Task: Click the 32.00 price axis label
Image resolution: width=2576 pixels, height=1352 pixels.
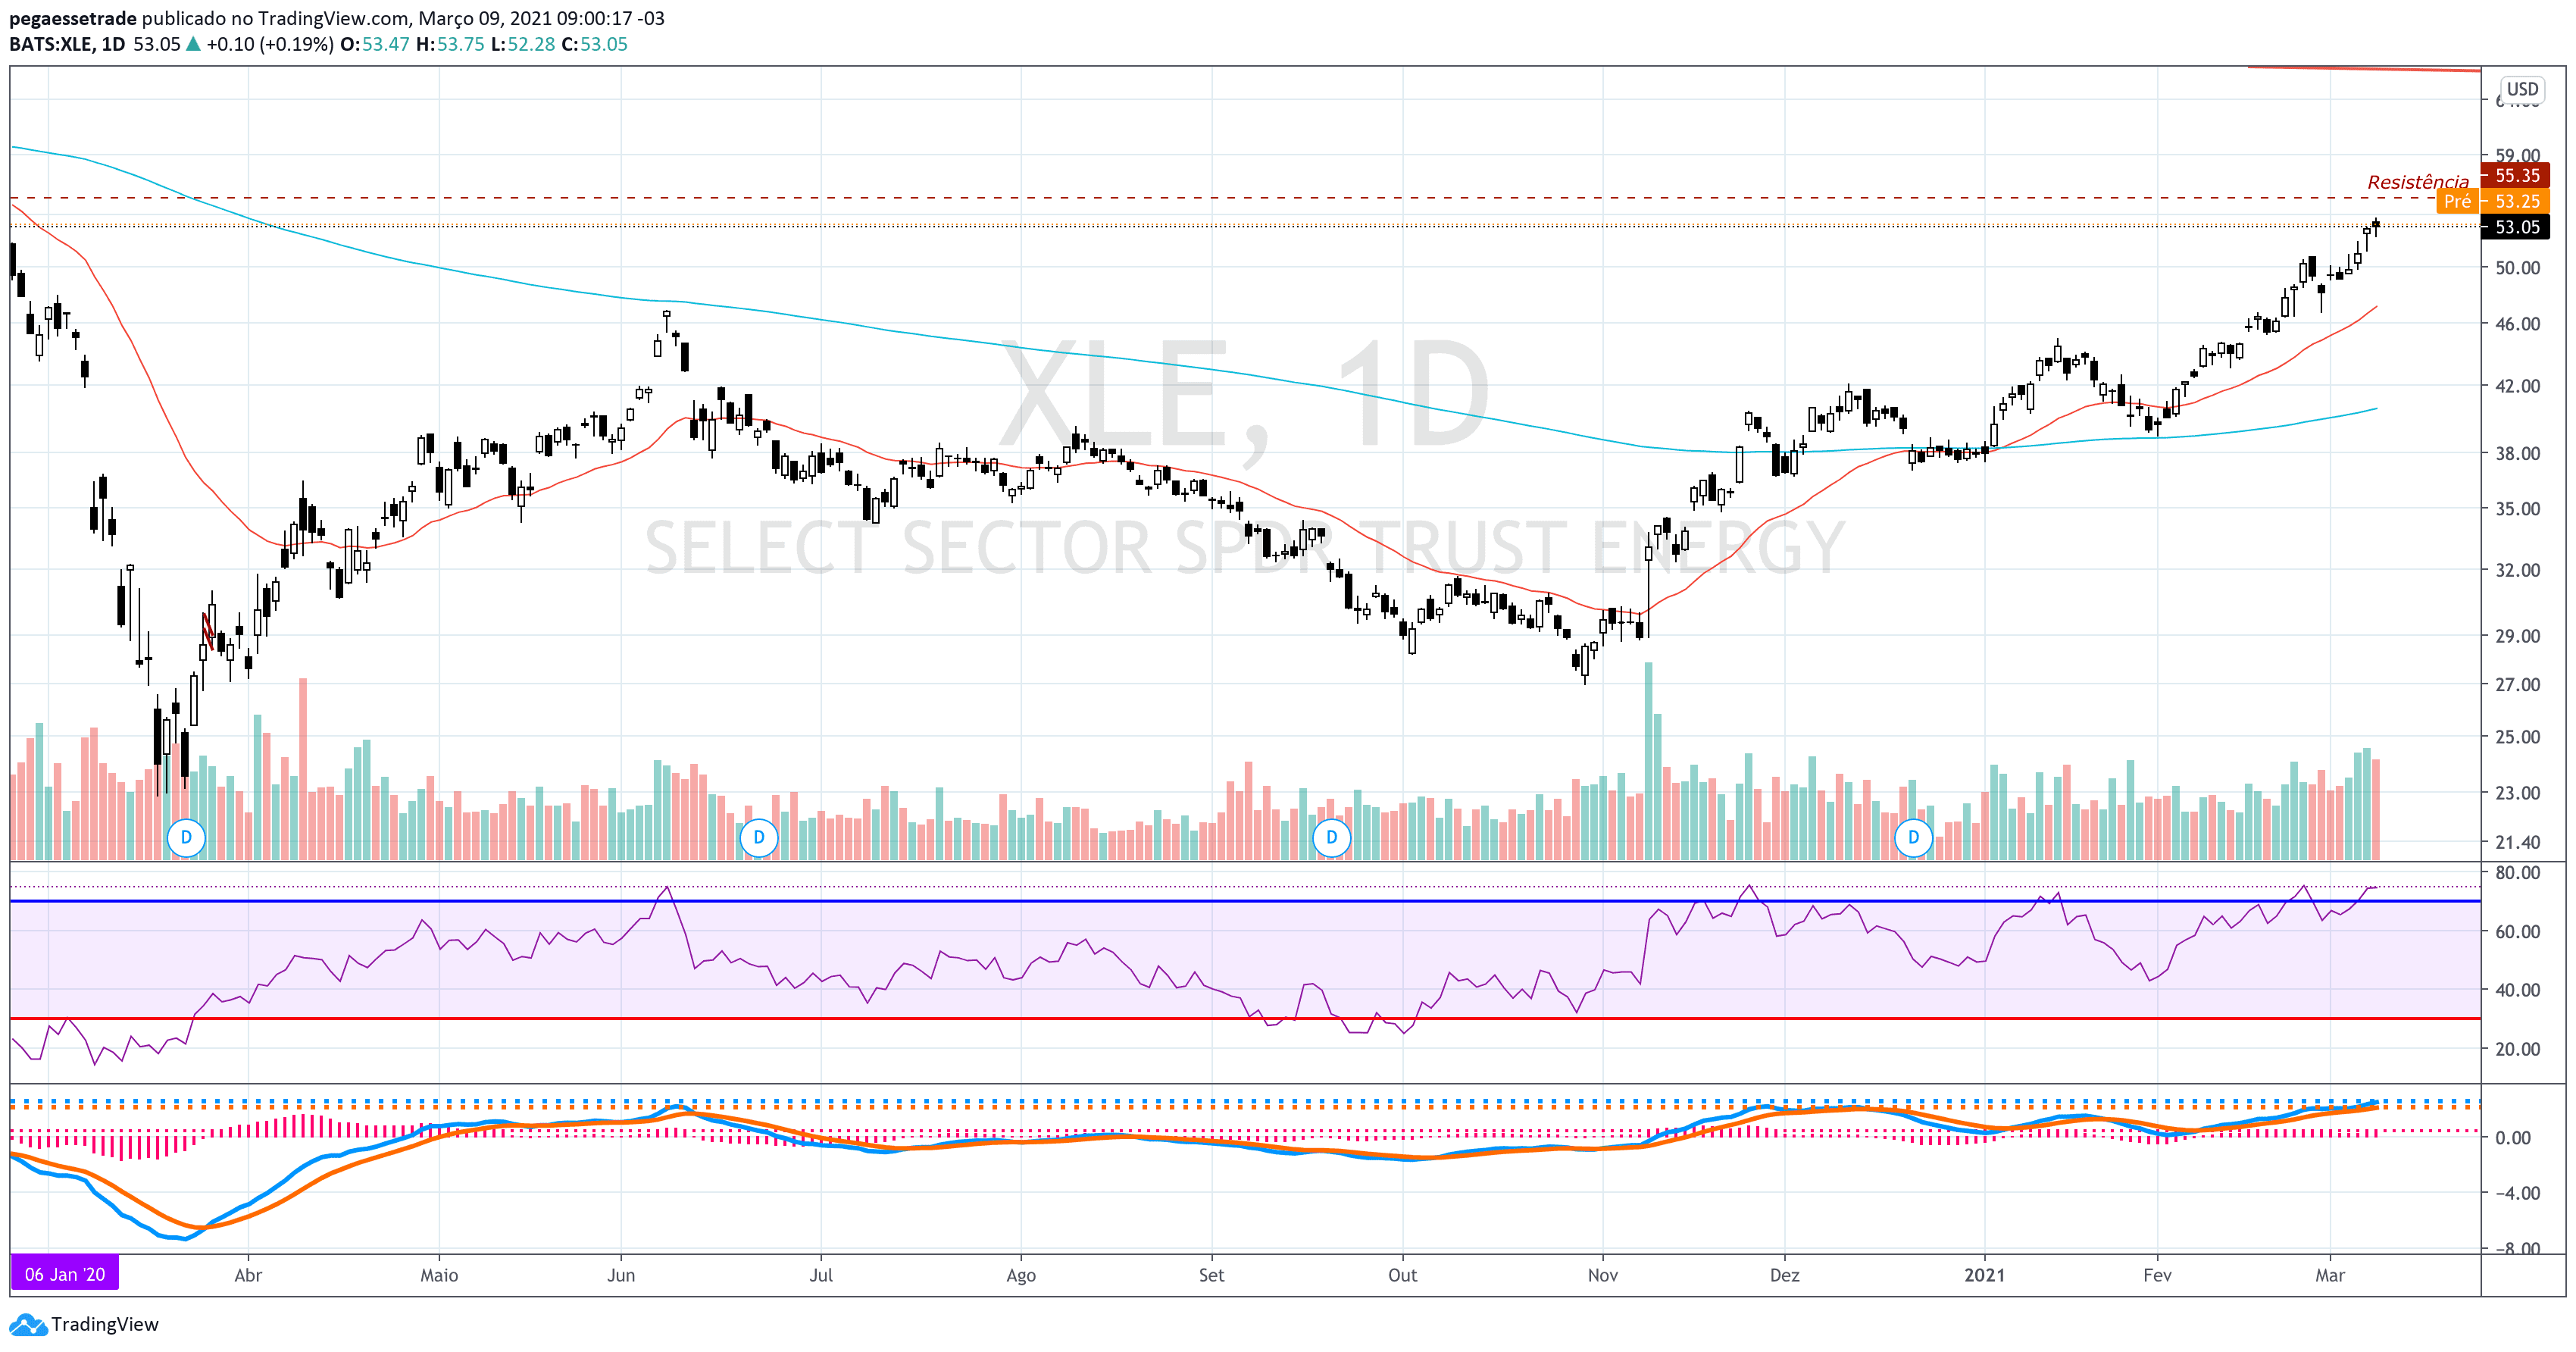Action: (2517, 570)
